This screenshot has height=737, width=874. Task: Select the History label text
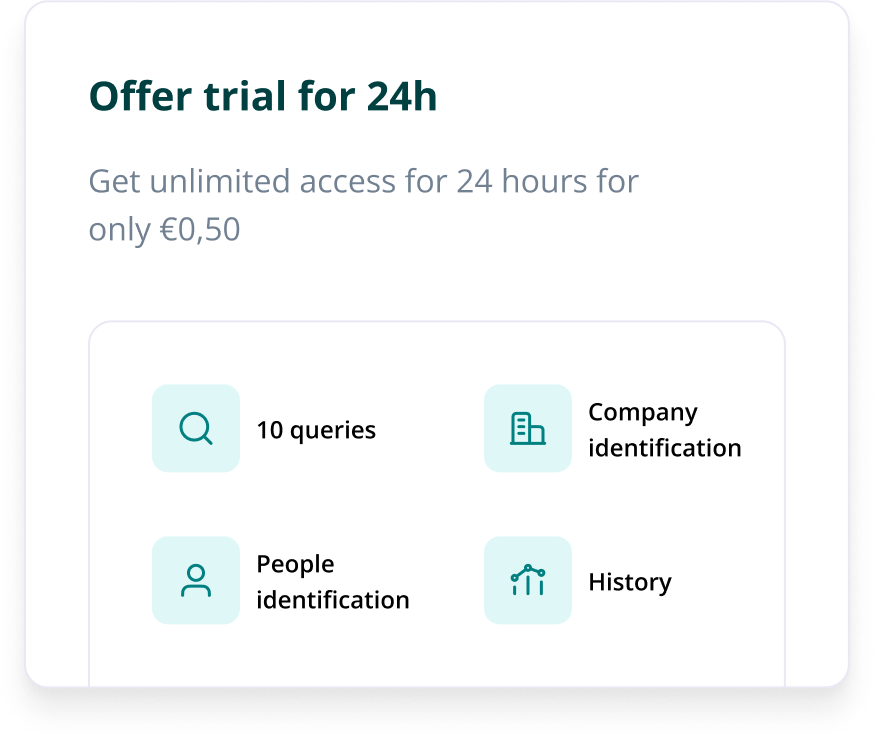click(x=629, y=581)
